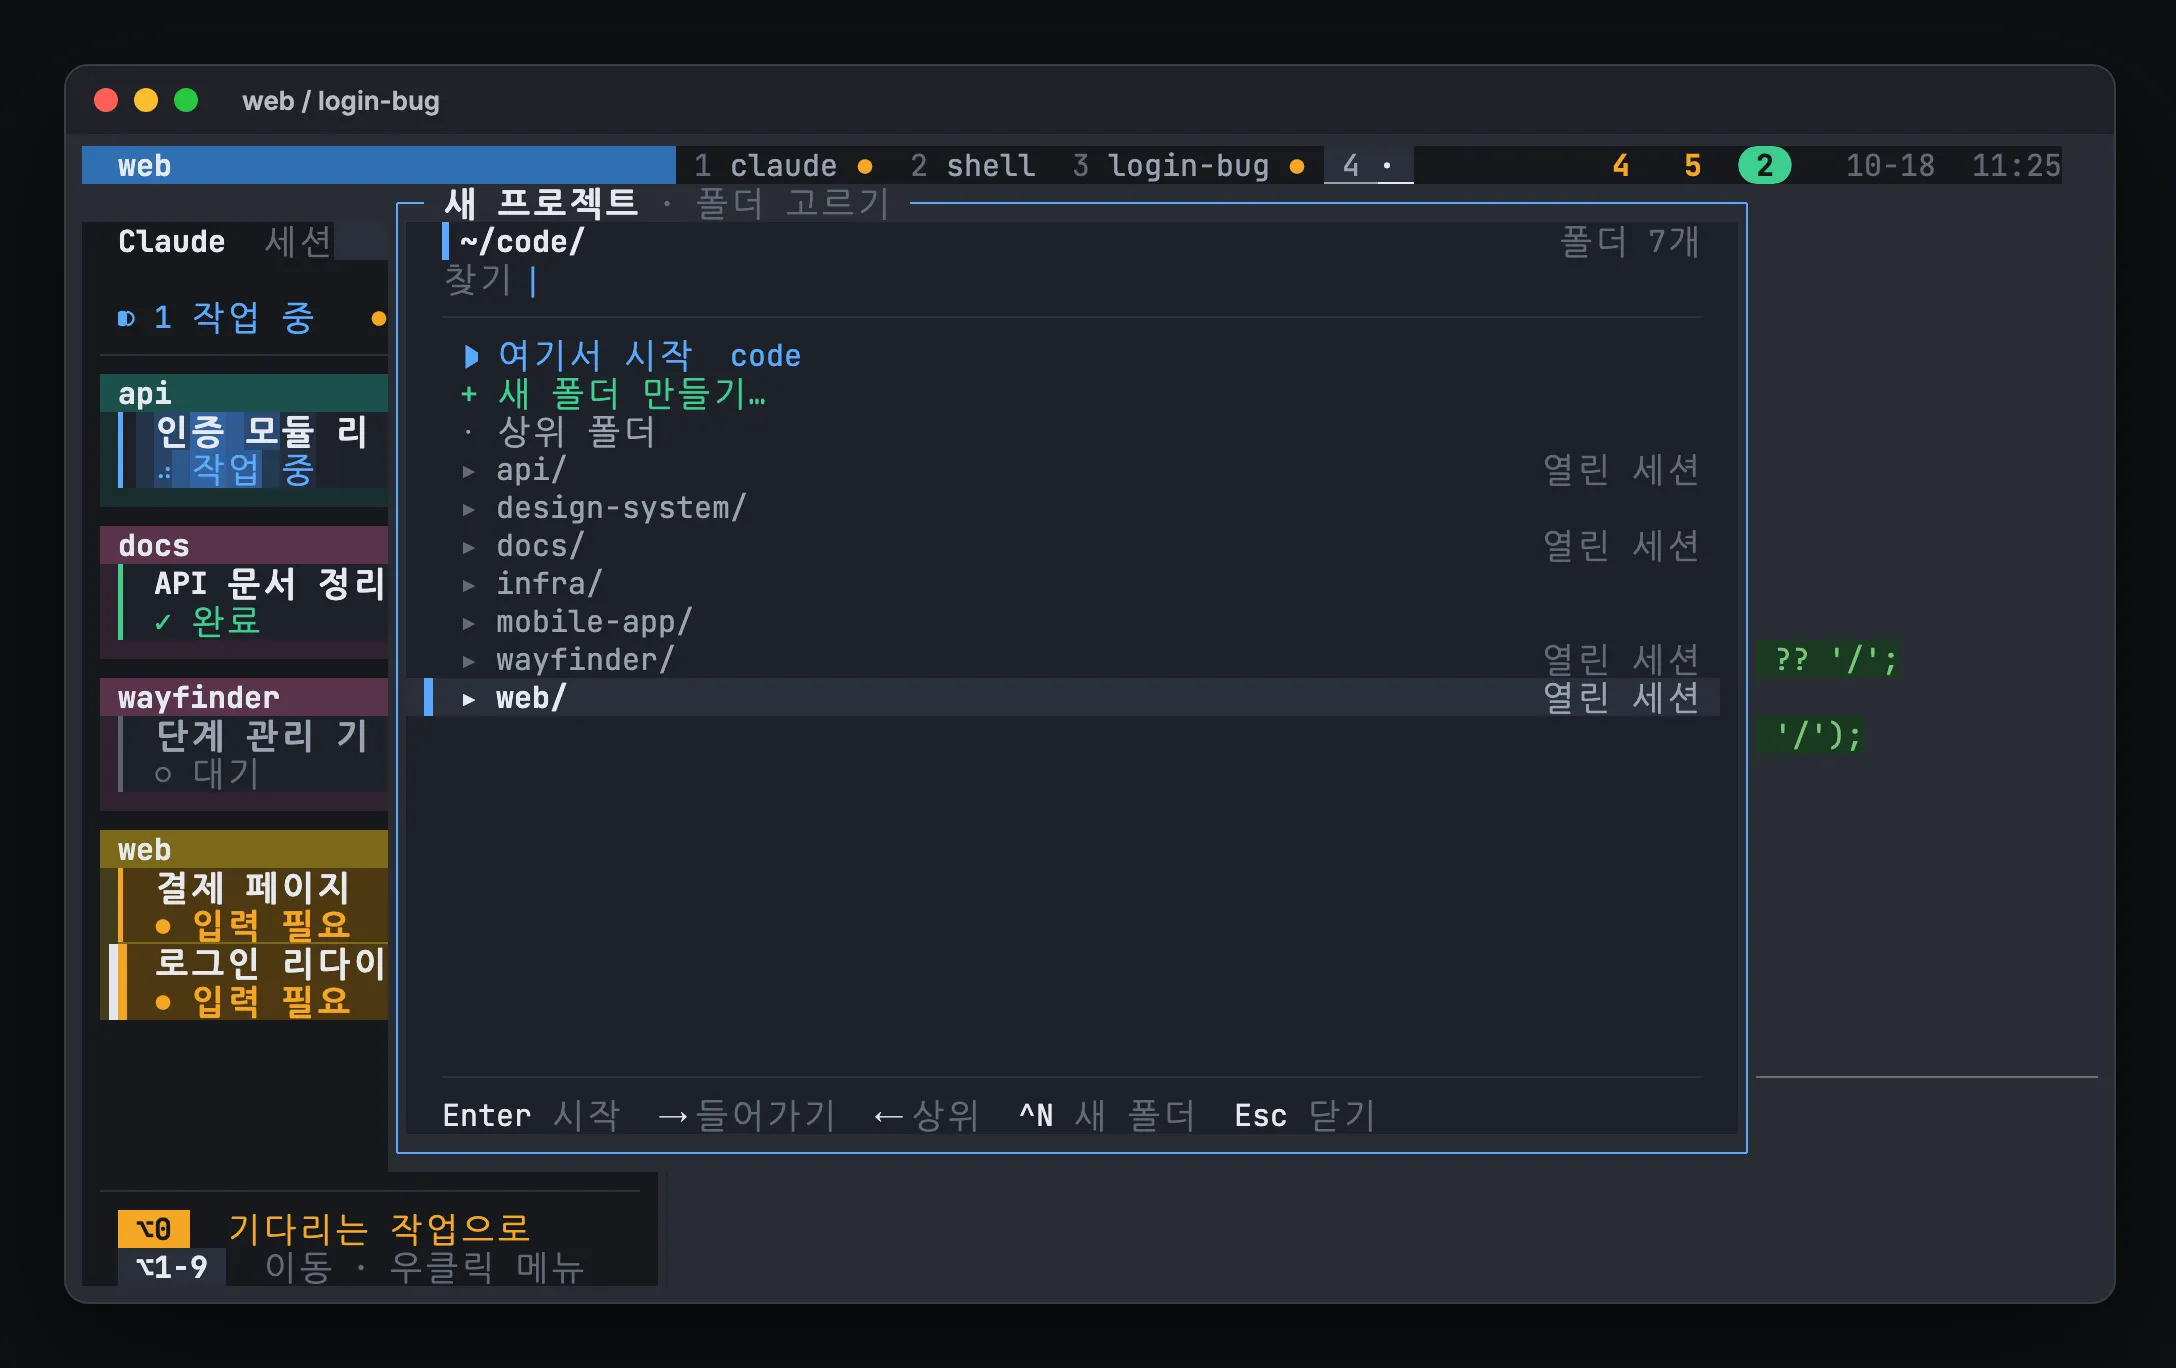Switch to tab 2 shell

[973, 165]
